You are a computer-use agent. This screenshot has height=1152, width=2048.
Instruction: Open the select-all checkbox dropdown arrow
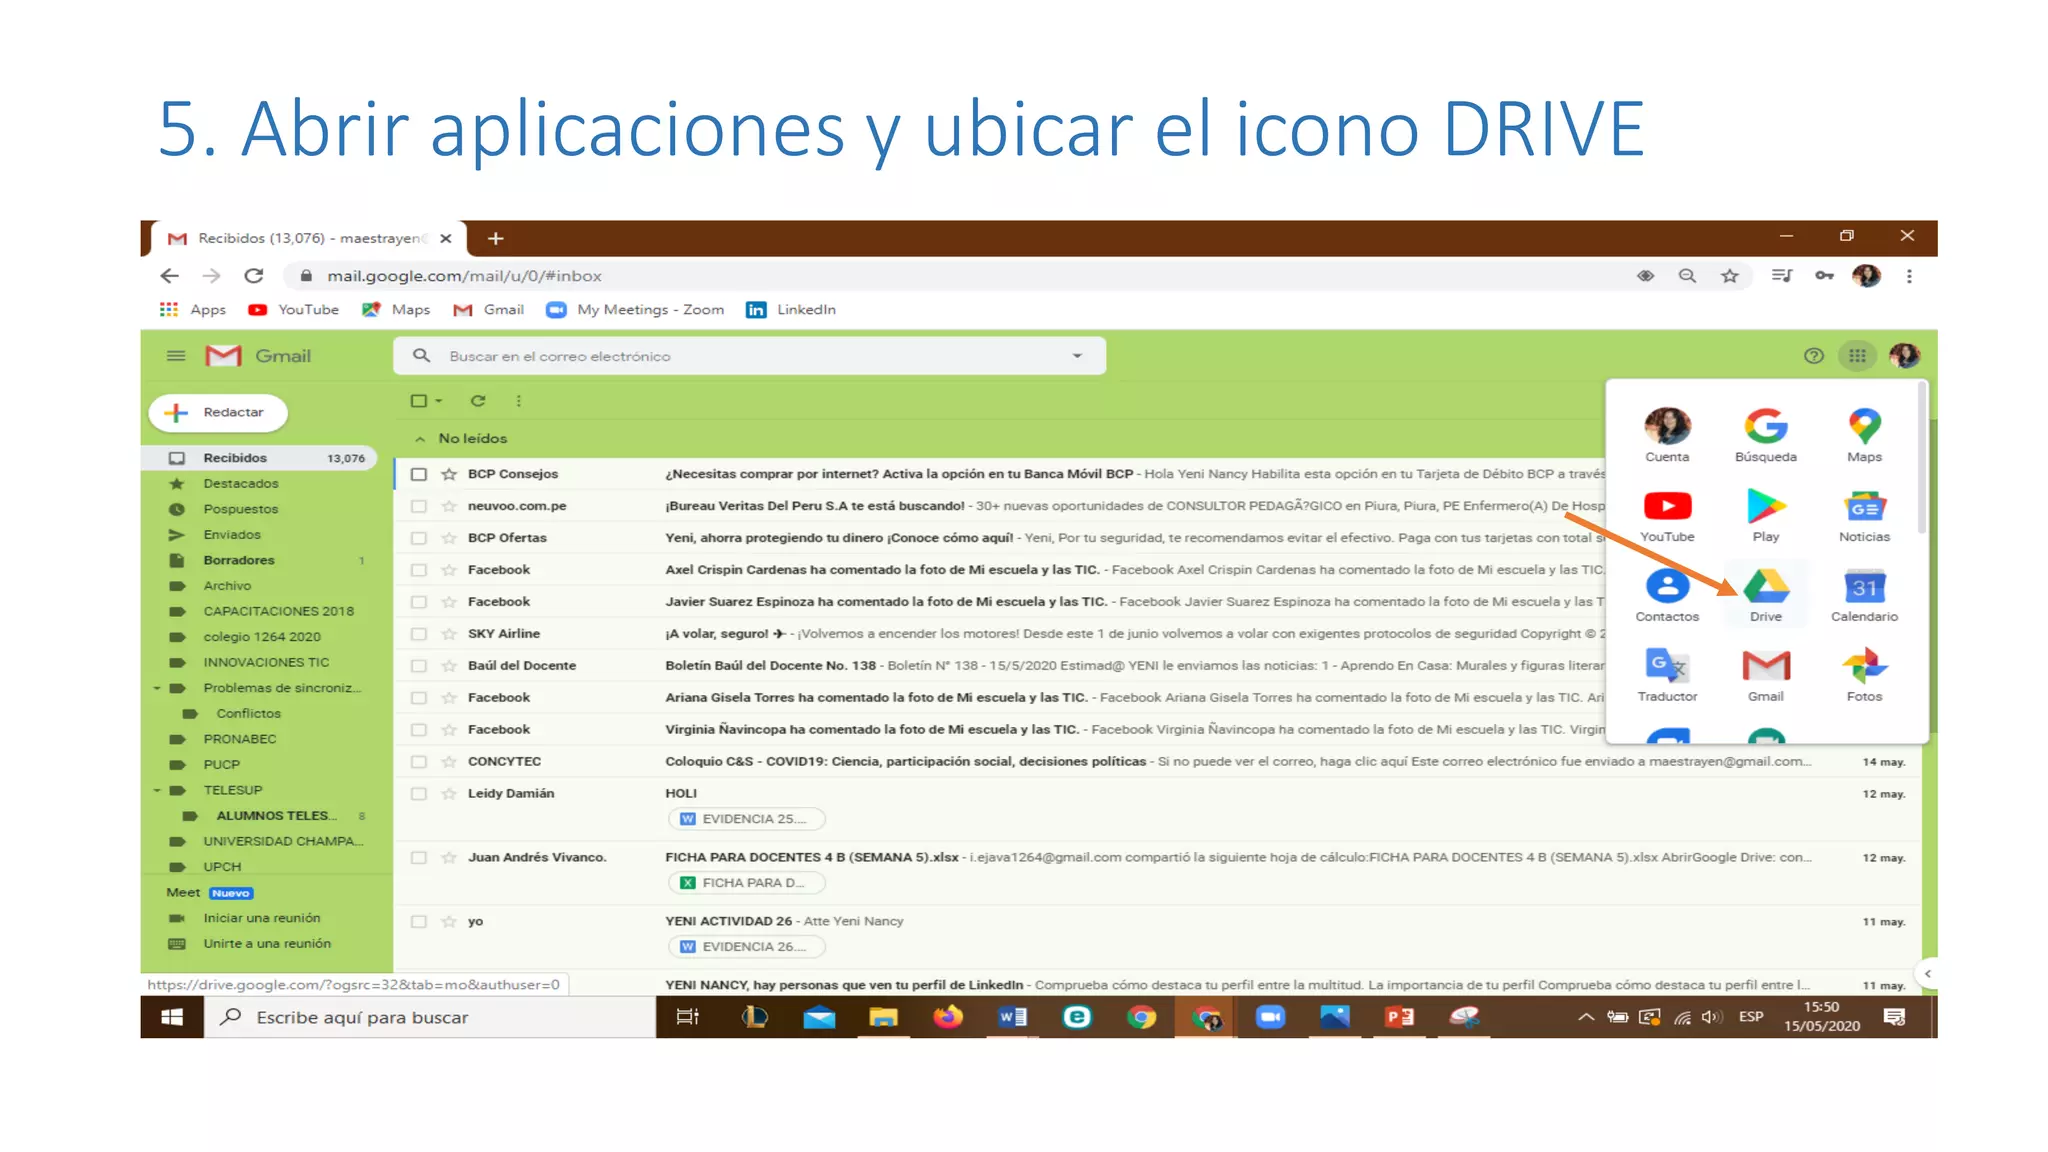pos(439,401)
